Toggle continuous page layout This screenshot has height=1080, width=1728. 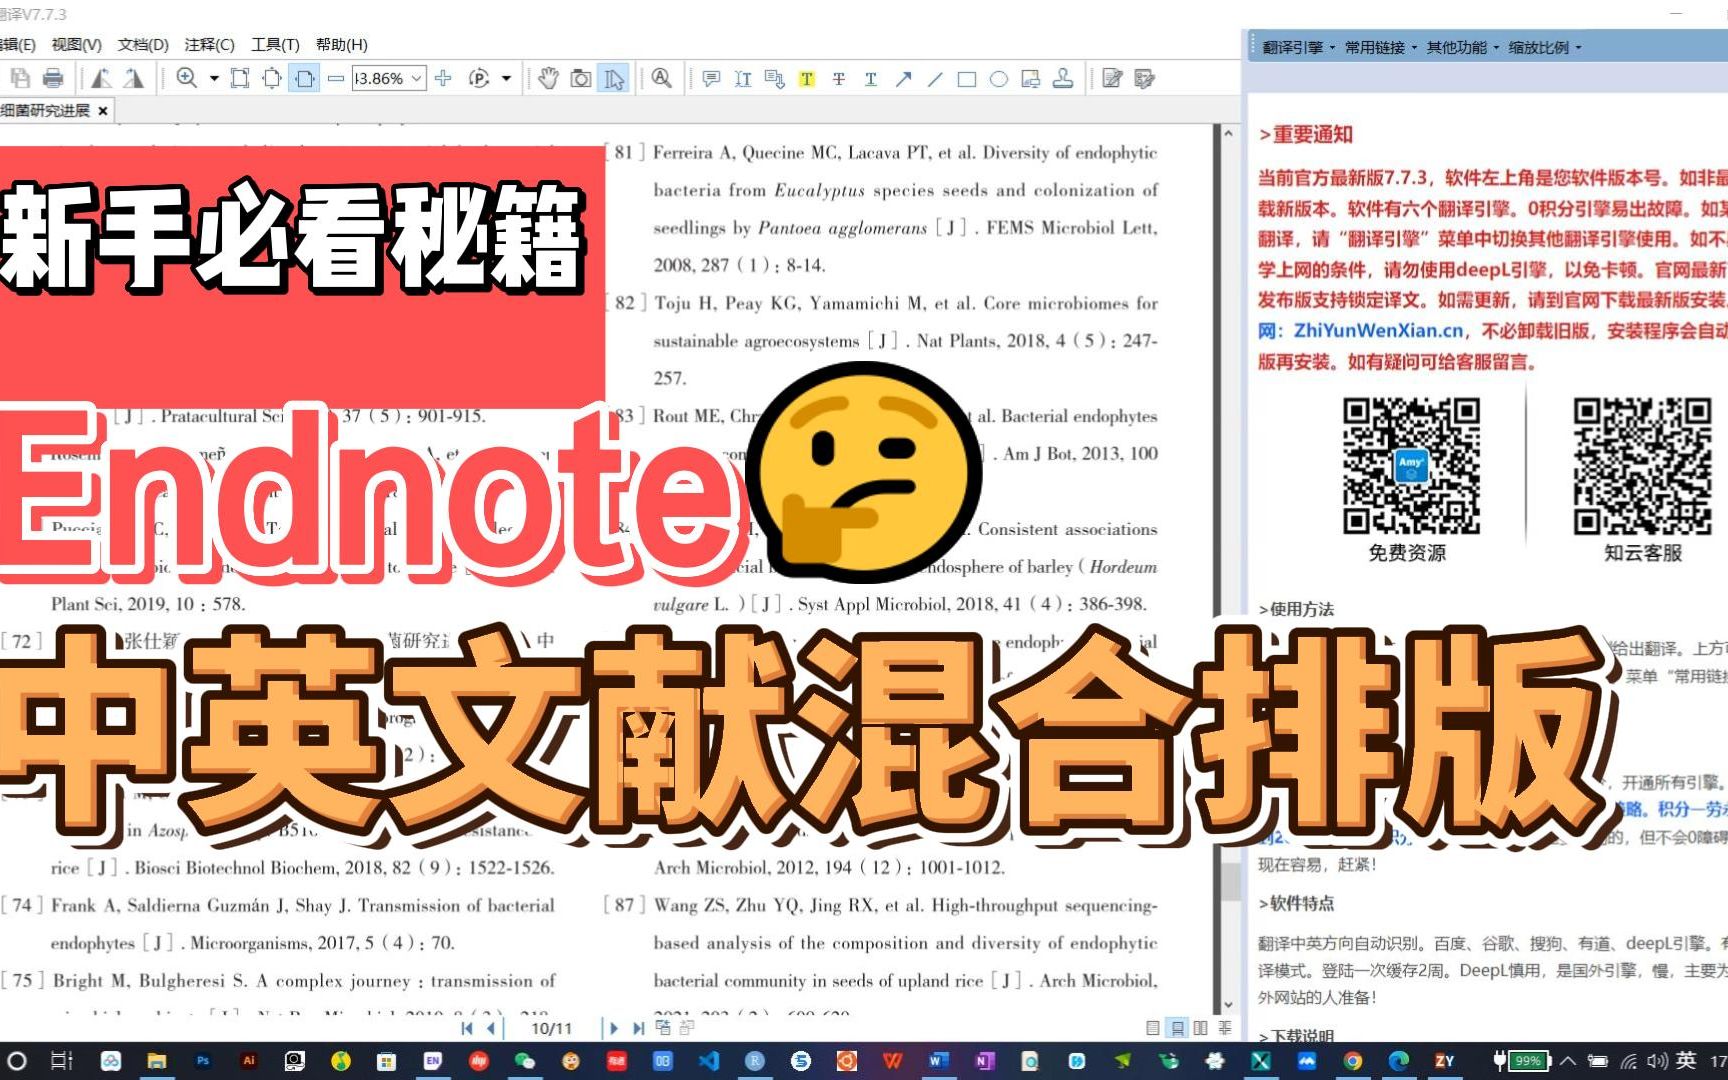point(1178,1028)
